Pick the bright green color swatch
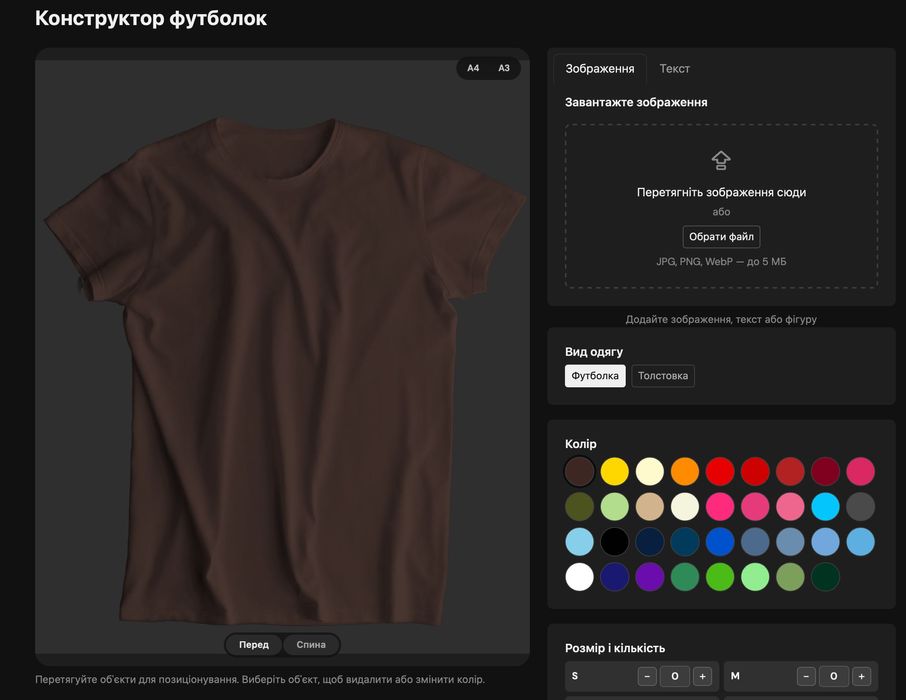906x700 pixels. pyautogui.click(x=720, y=577)
